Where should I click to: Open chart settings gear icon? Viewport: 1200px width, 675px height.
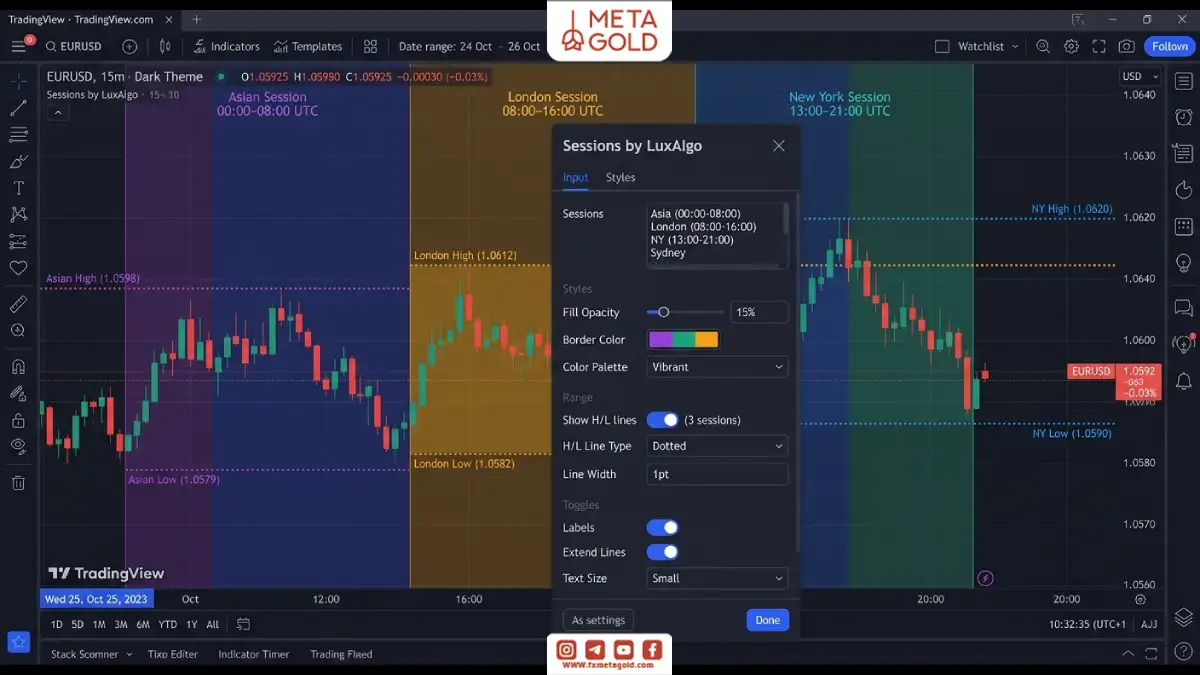click(1071, 46)
